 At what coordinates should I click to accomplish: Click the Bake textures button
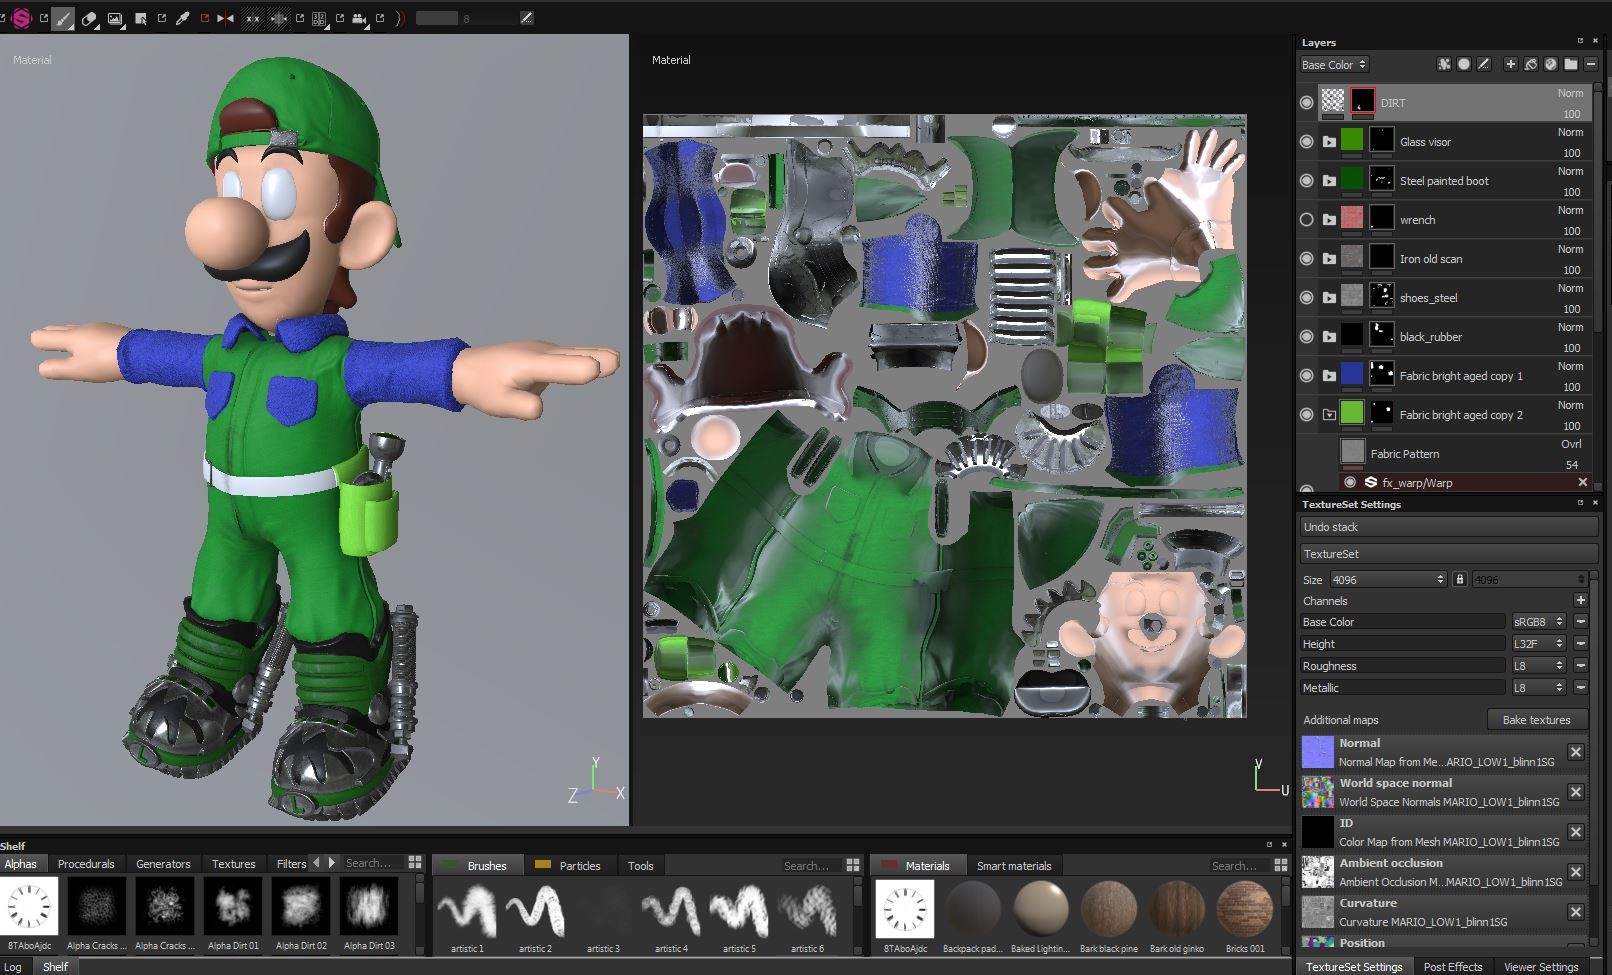point(1535,719)
